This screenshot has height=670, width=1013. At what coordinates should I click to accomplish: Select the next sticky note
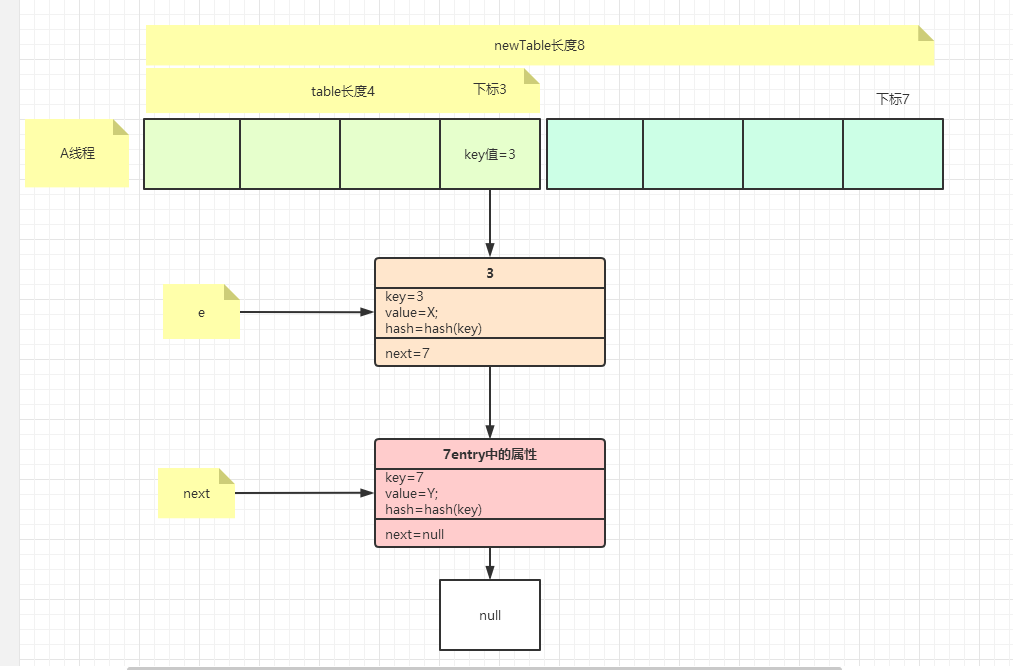[195, 492]
